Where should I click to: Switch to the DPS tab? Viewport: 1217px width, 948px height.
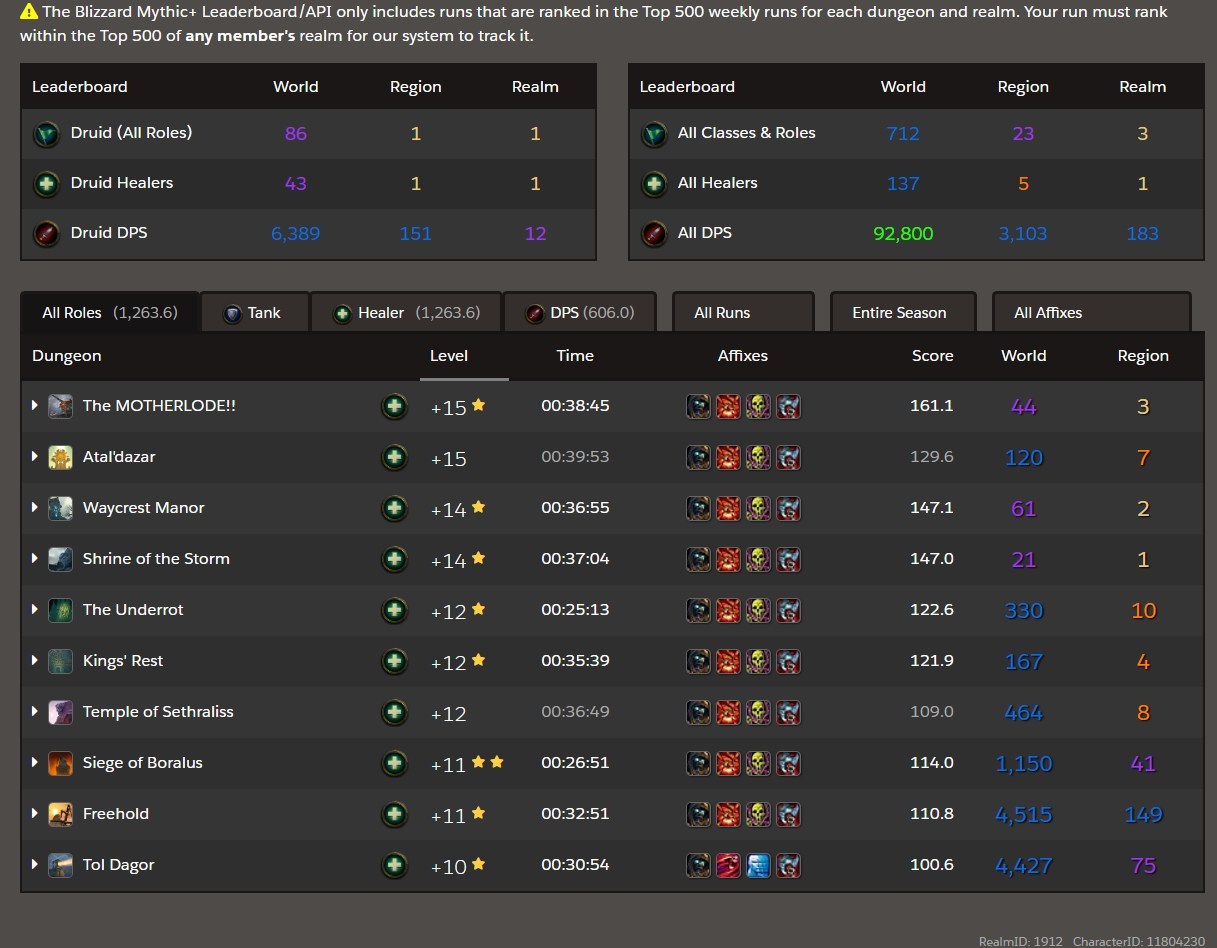coord(580,312)
